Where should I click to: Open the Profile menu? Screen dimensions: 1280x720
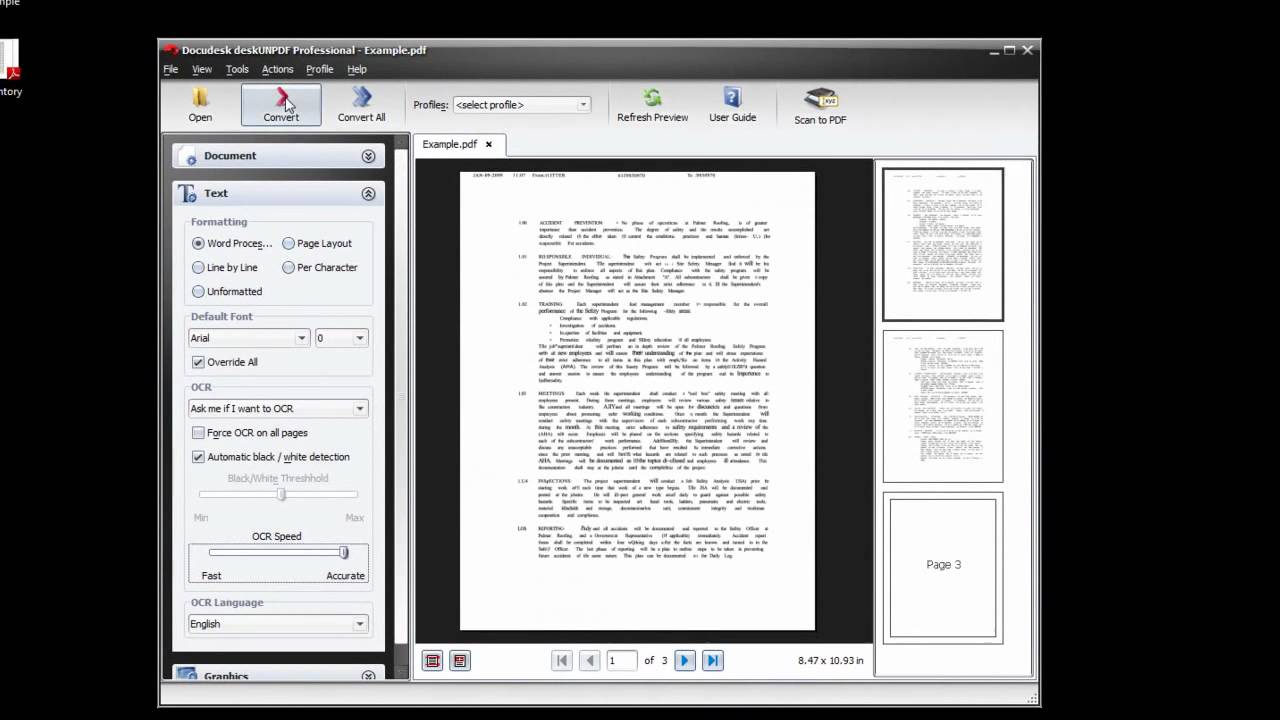click(320, 69)
